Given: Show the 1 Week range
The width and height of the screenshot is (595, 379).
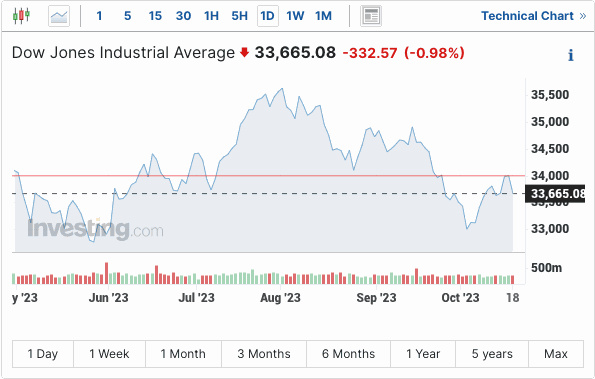Looking at the screenshot, I should pyautogui.click(x=109, y=354).
